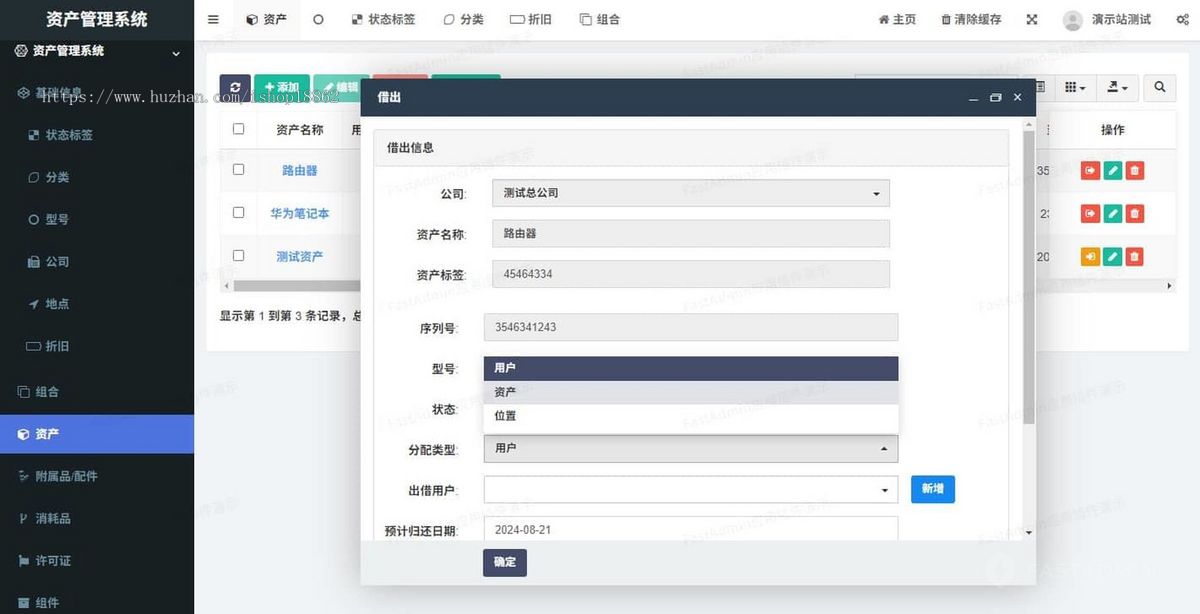Screen dimensions: 1200x614
Task: Check the 测试资产 row checkbox
Action: click(x=237, y=255)
